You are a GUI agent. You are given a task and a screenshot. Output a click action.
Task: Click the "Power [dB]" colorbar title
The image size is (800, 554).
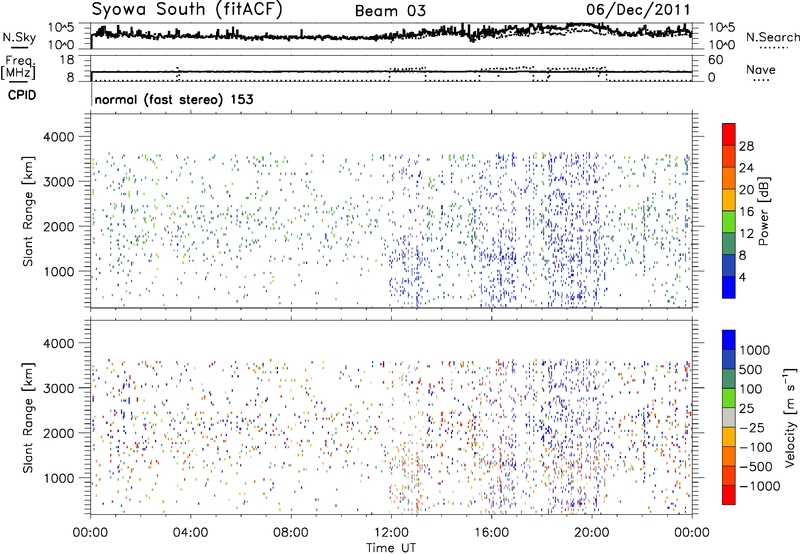(x=764, y=211)
